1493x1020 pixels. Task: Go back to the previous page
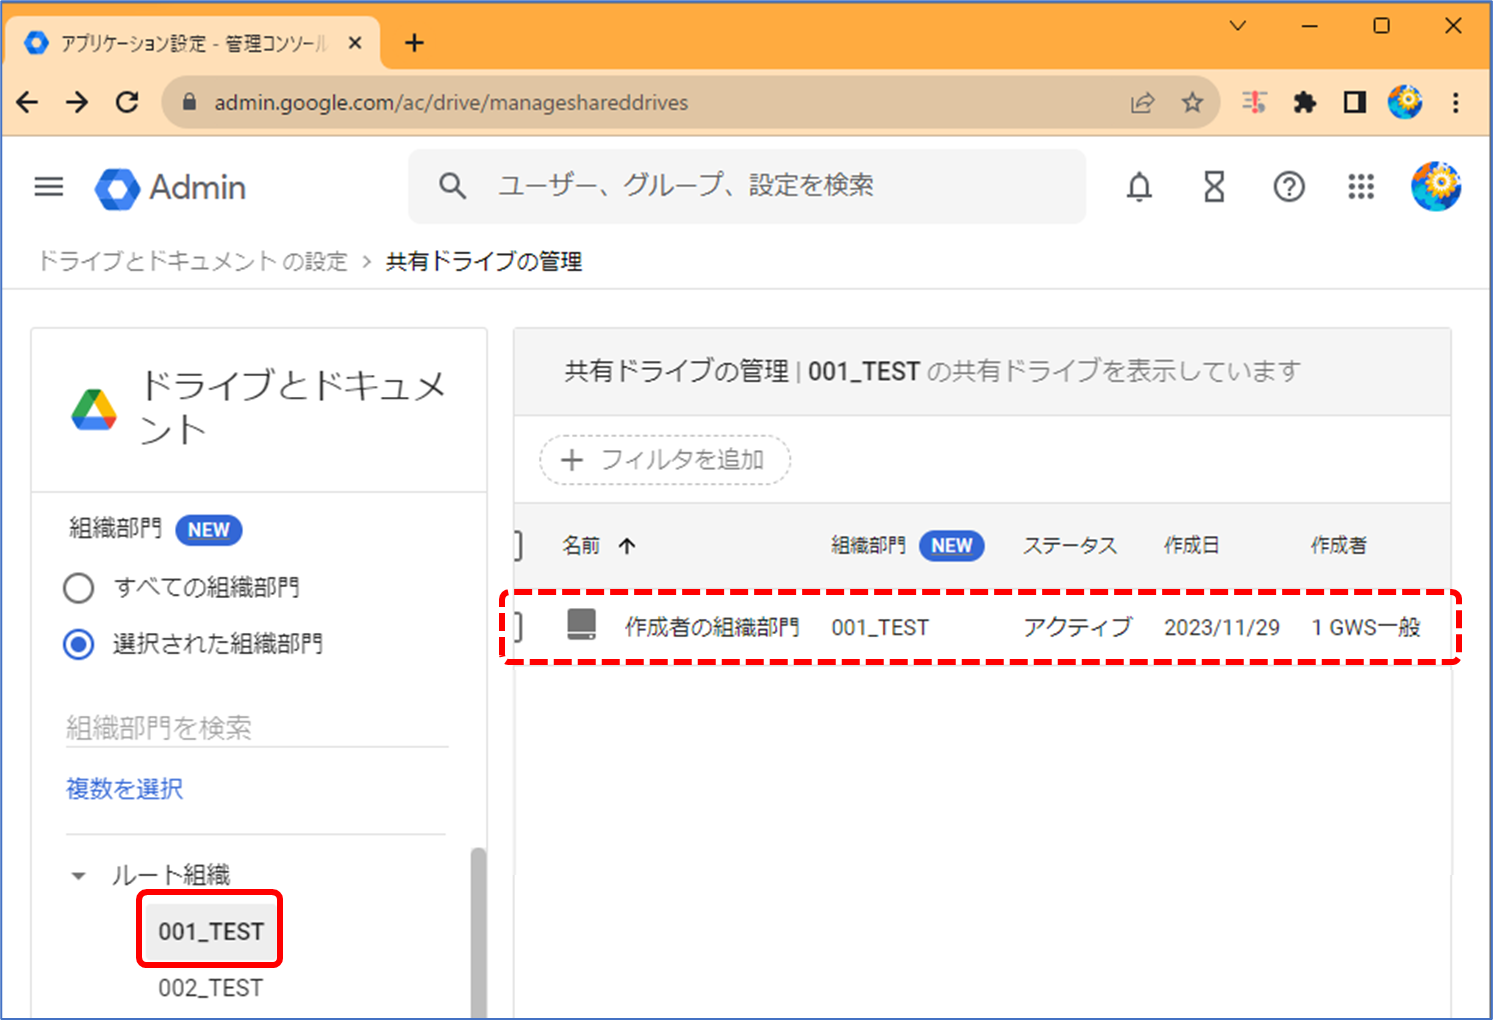(28, 102)
